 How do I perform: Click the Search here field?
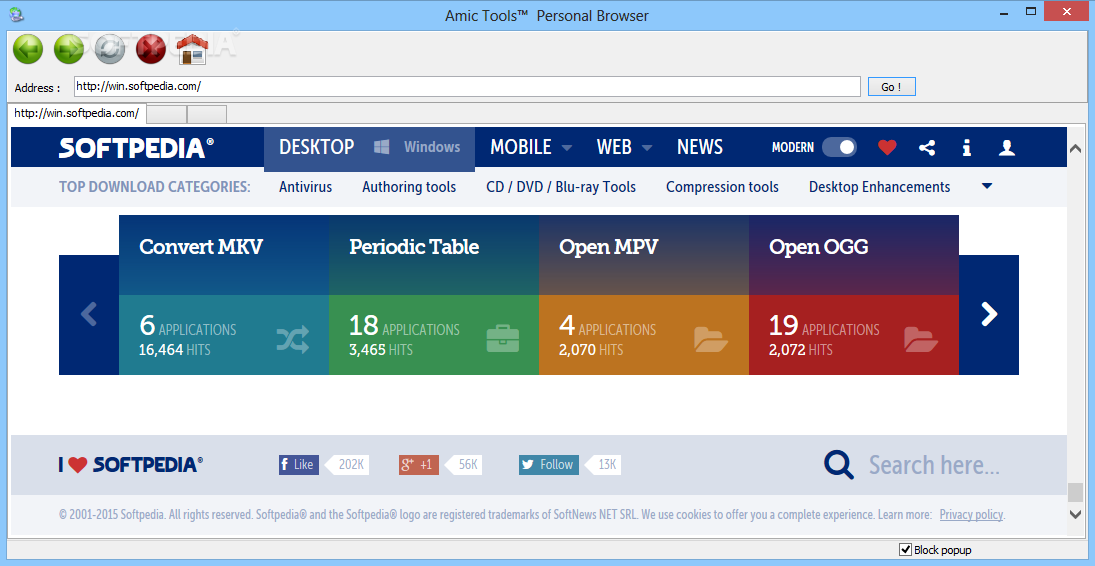coord(934,465)
